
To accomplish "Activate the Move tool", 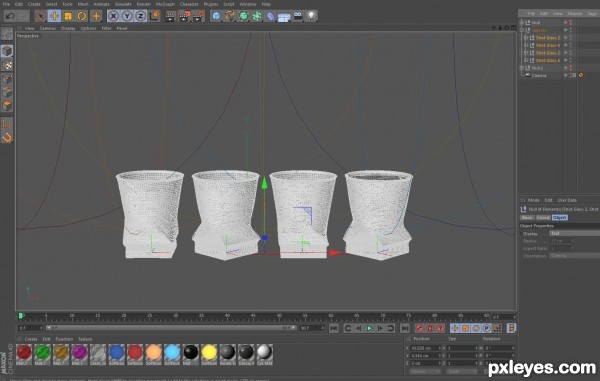I will 54,16.
